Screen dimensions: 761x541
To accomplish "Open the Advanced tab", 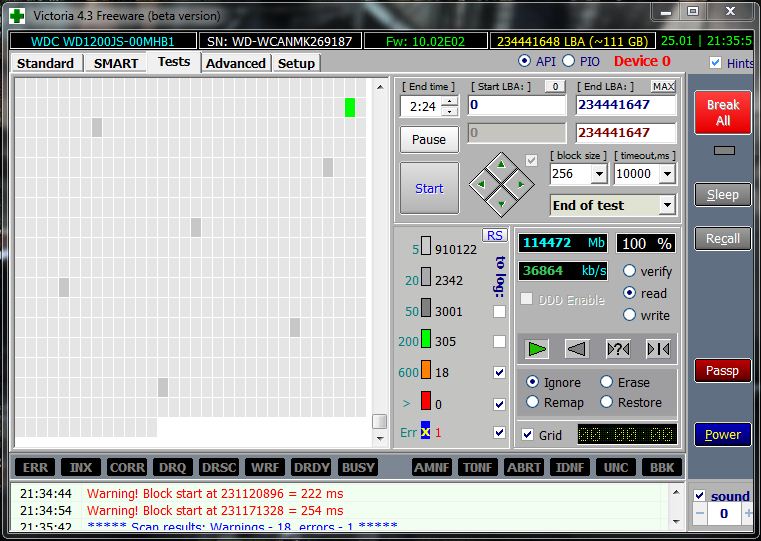I will coord(236,63).
